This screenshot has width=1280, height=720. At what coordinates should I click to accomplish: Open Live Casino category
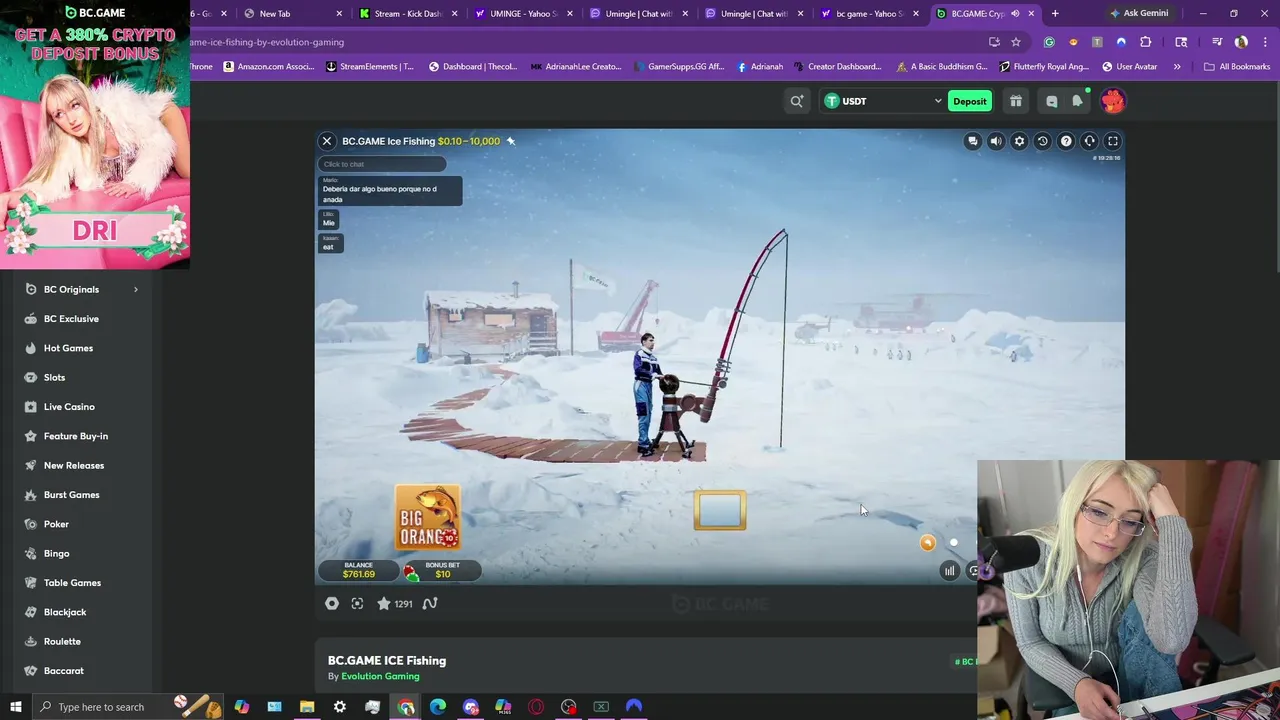[69, 407]
